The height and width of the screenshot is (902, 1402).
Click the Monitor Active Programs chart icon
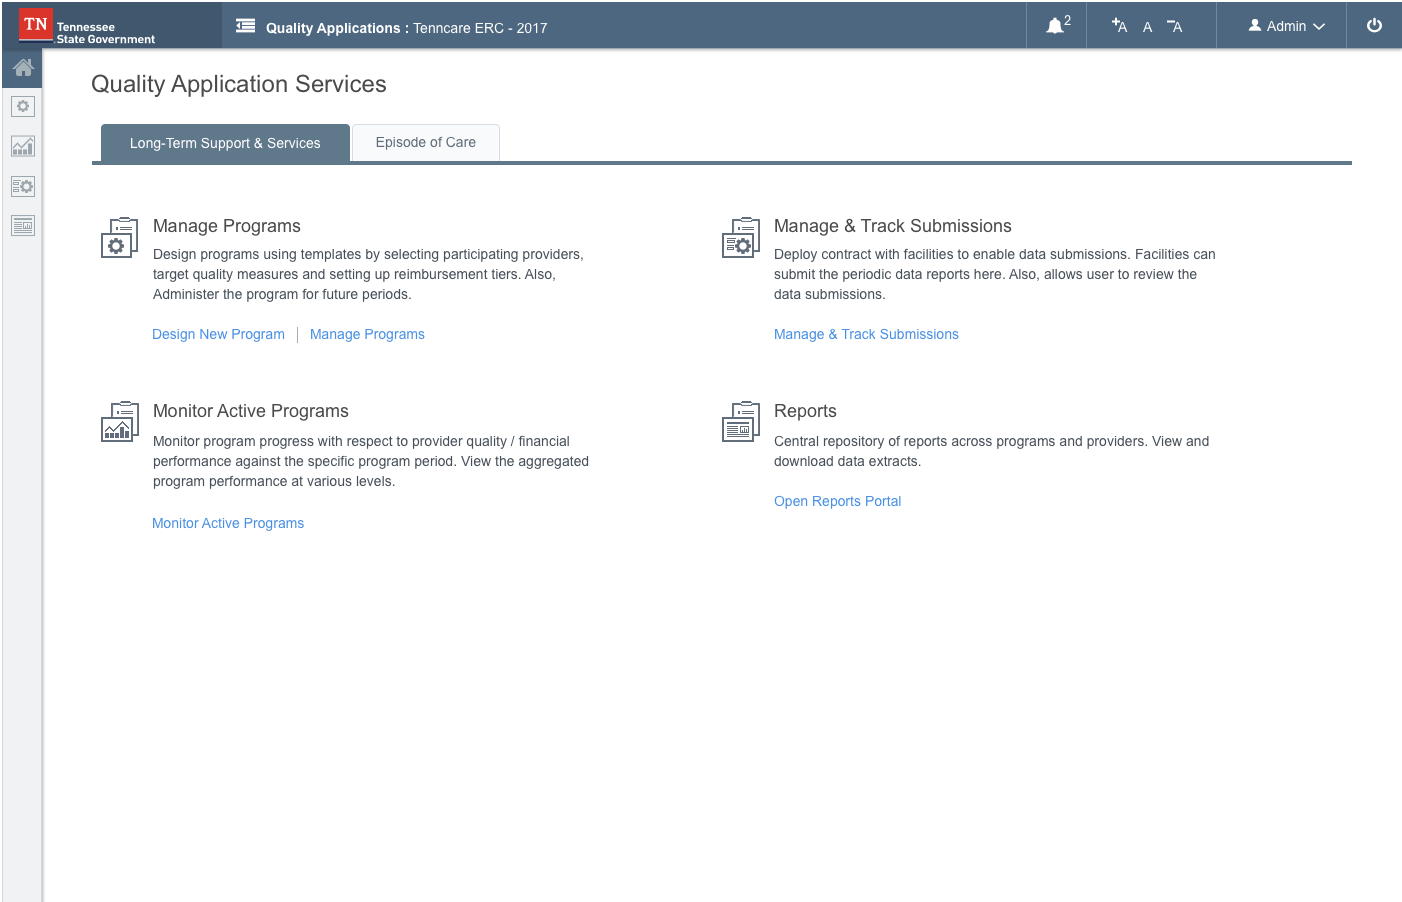pos(120,422)
